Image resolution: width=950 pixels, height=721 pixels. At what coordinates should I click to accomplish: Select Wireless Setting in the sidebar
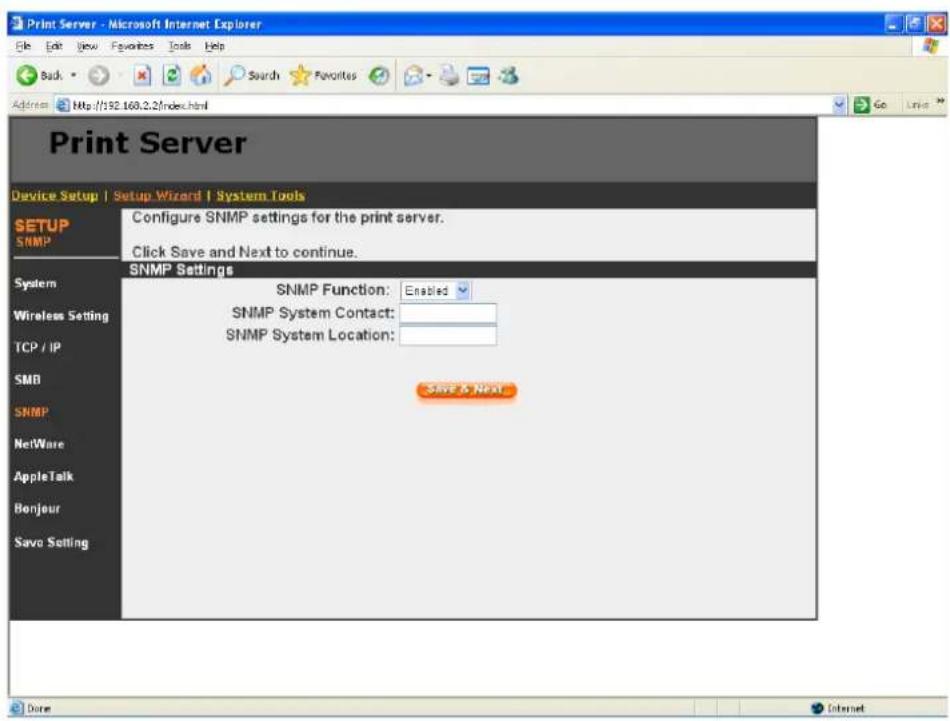pyautogui.click(x=61, y=316)
